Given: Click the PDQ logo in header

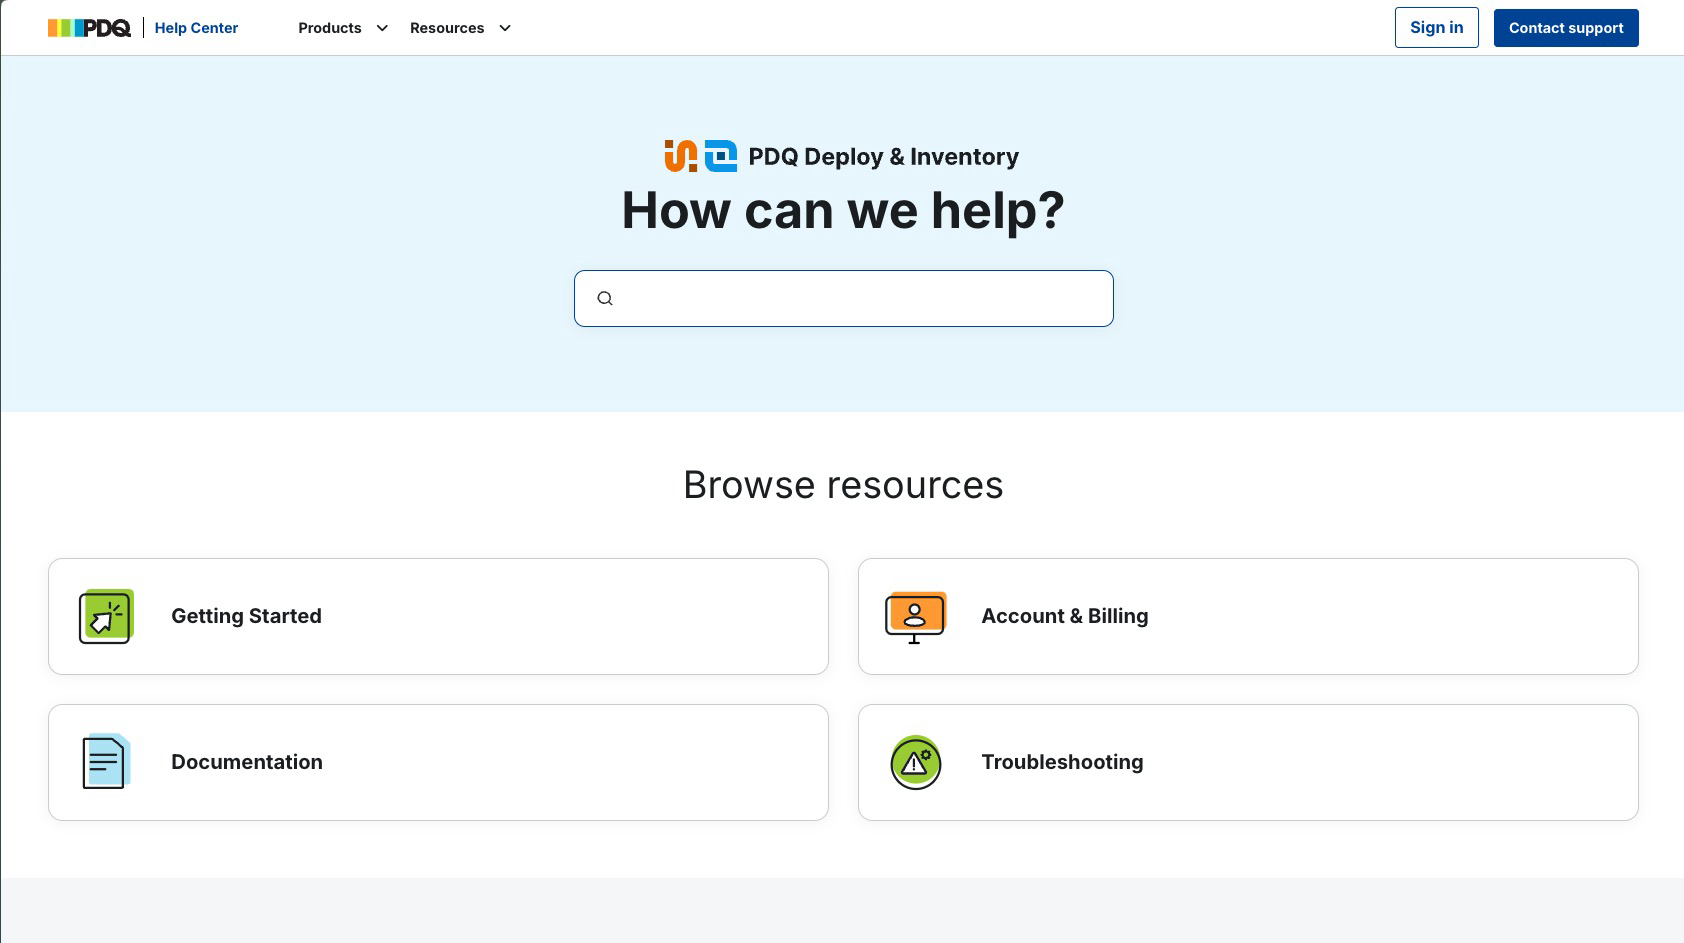Looking at the screenshot, I should tap(89, 28).
